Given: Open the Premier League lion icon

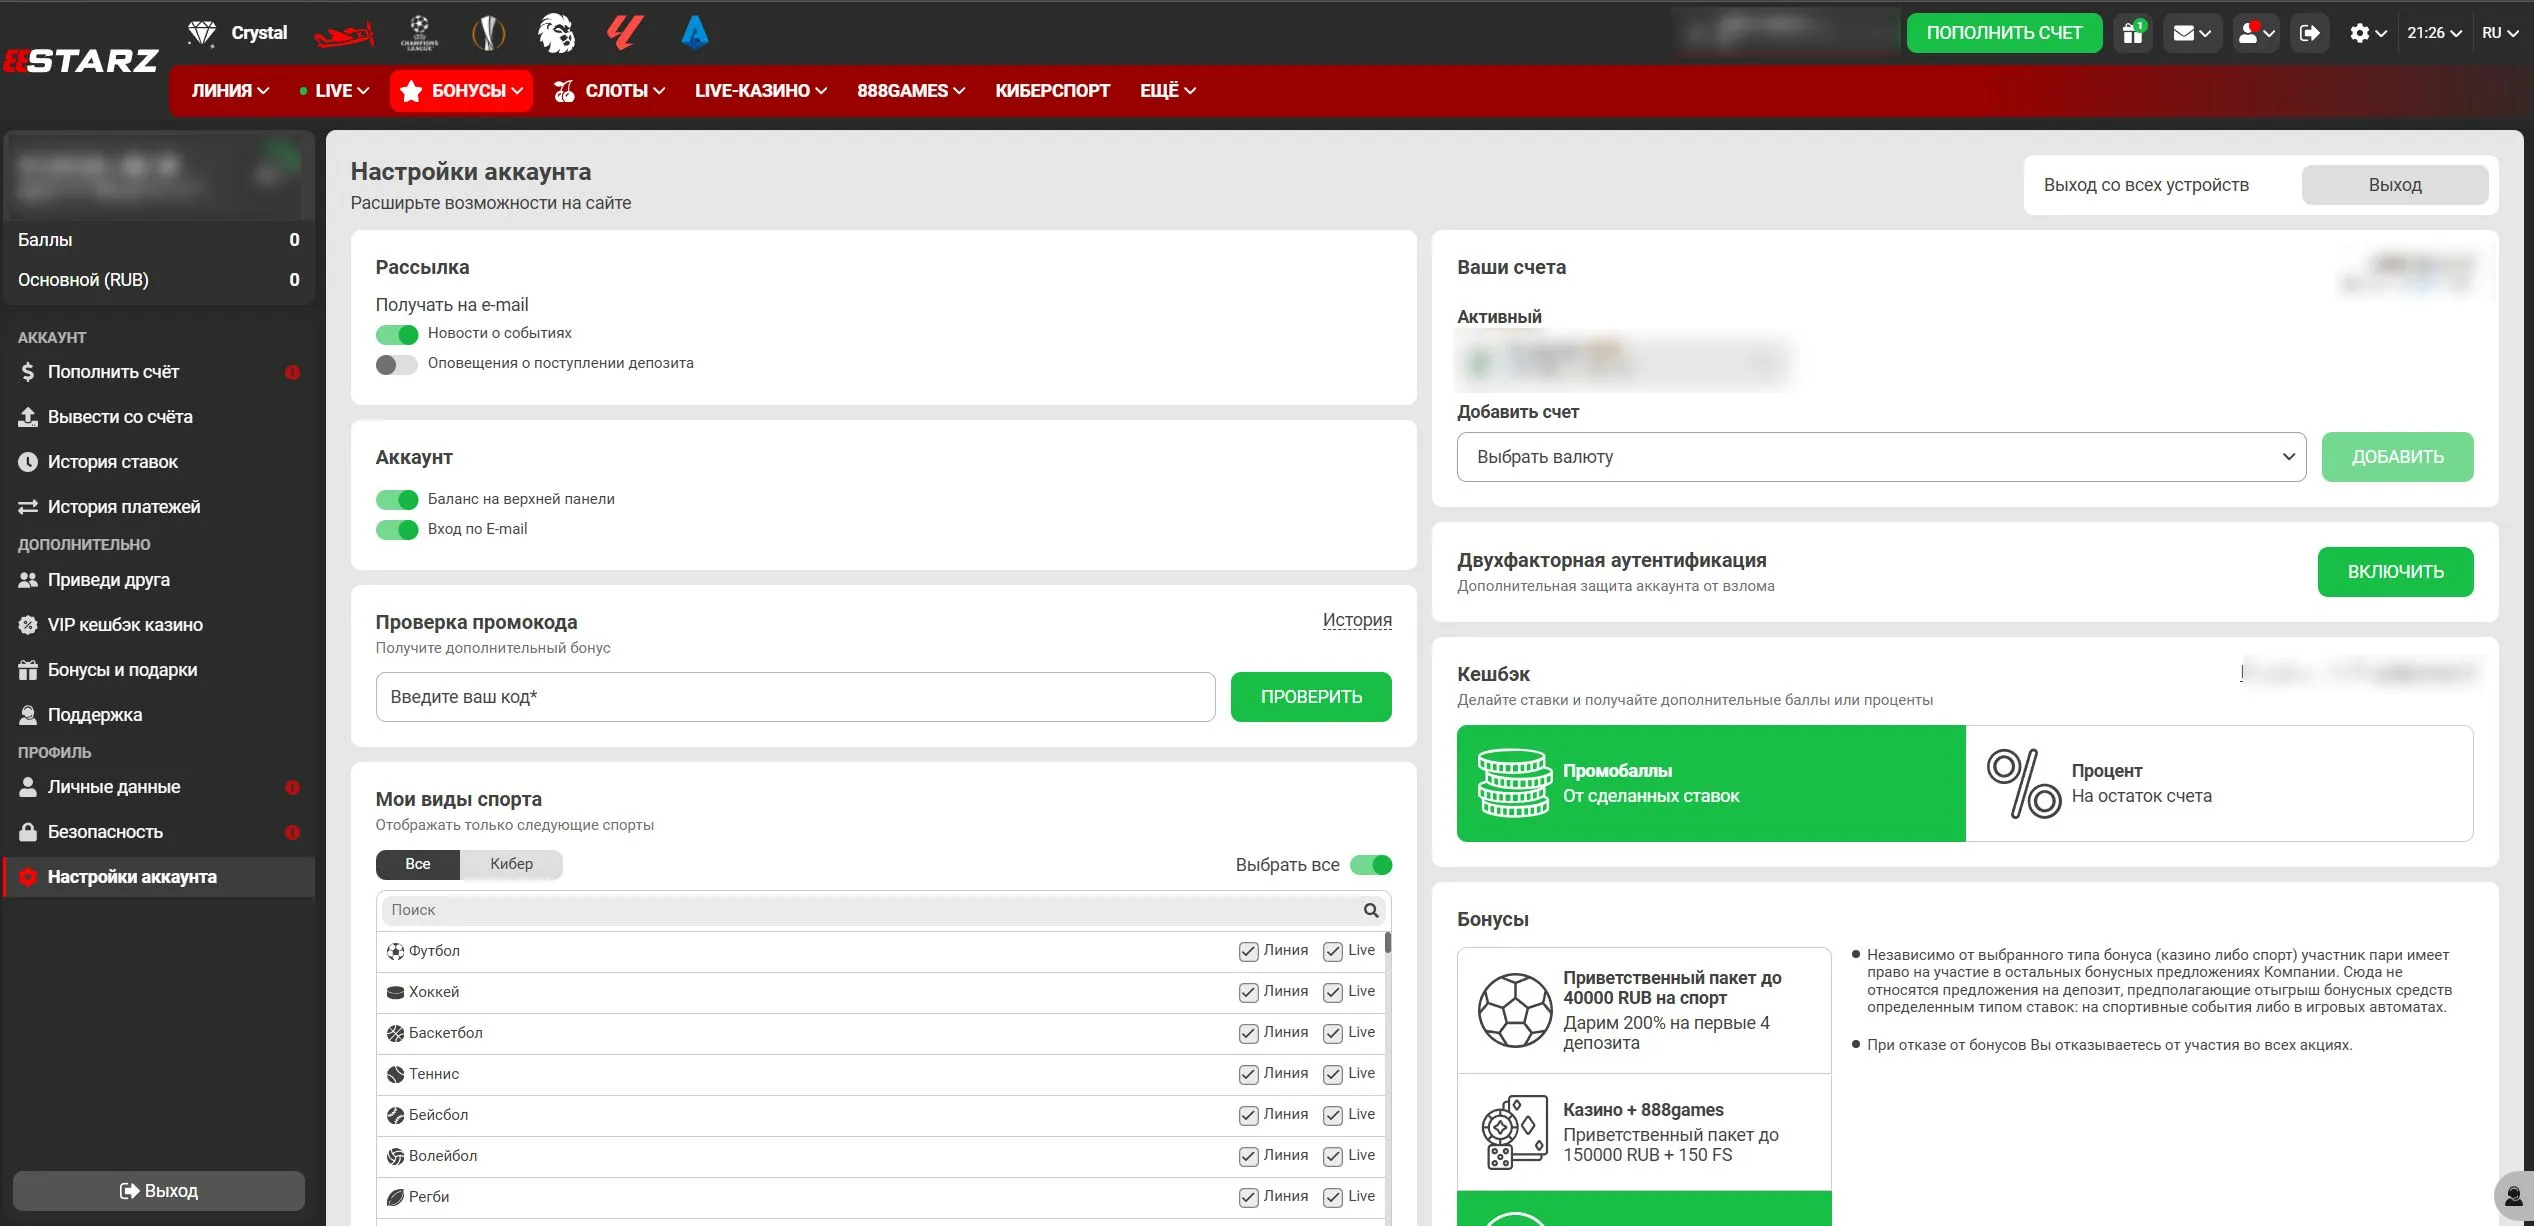Looking at the screenshot, I should point(556,33).
